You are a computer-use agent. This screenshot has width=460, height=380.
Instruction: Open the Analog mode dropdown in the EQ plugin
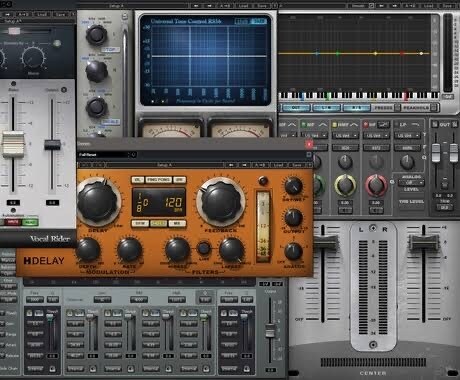click(411, 183)
